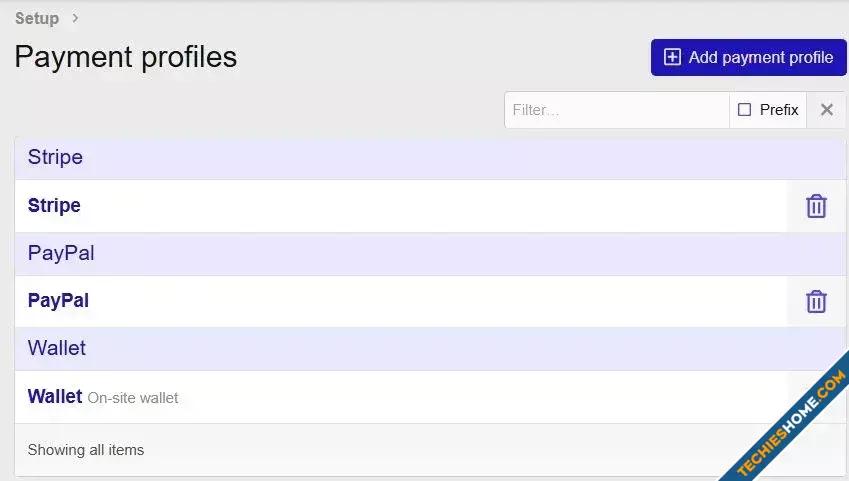Open the bold PayPal profile entry
Screen dimensions: 849x481
[x=58, y=300]
